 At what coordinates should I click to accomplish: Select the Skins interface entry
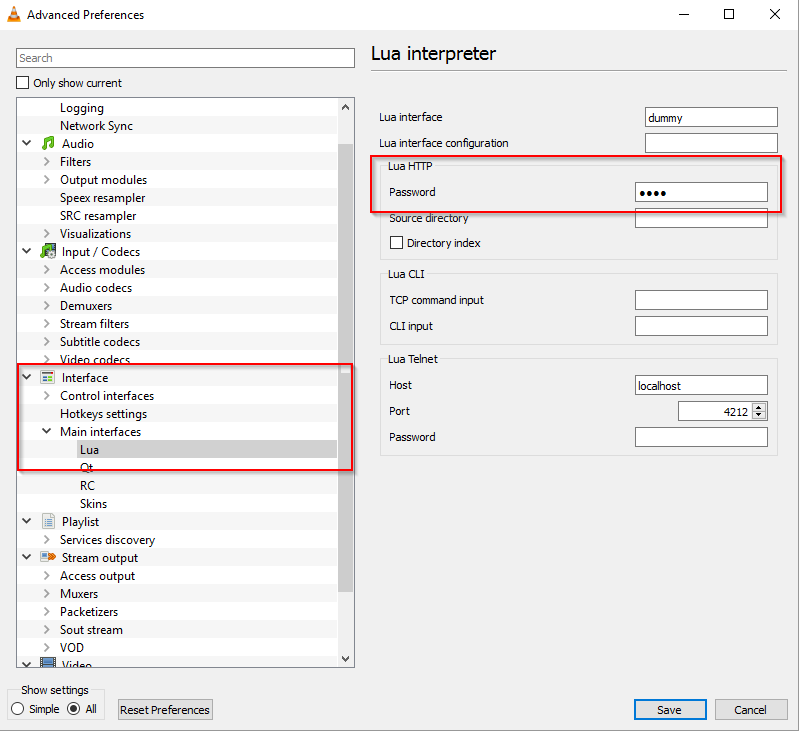coord(93,504)
